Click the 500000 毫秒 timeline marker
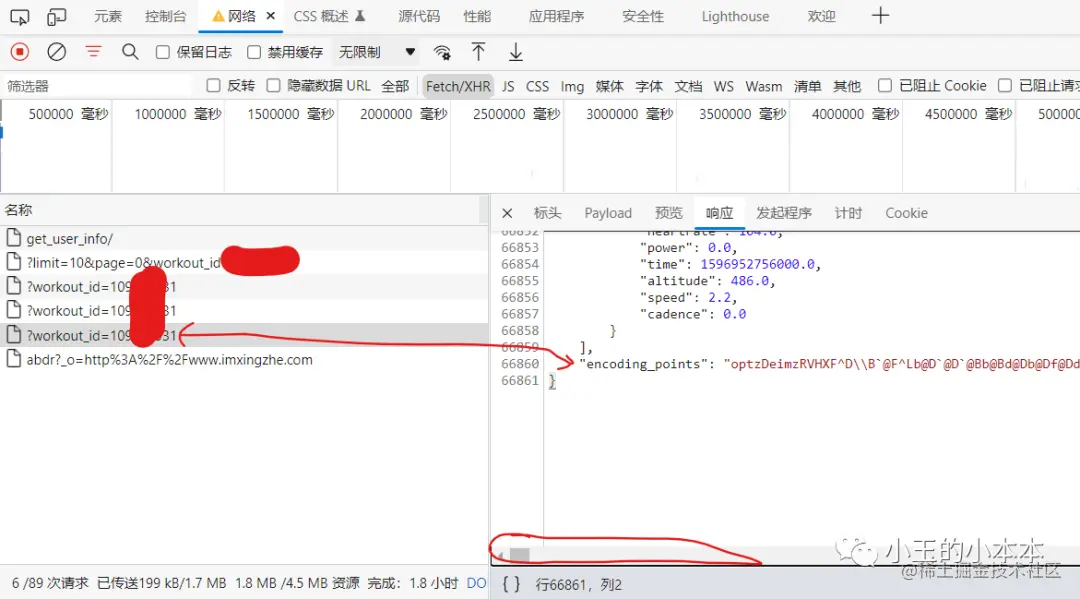 [x=68, y=114]
